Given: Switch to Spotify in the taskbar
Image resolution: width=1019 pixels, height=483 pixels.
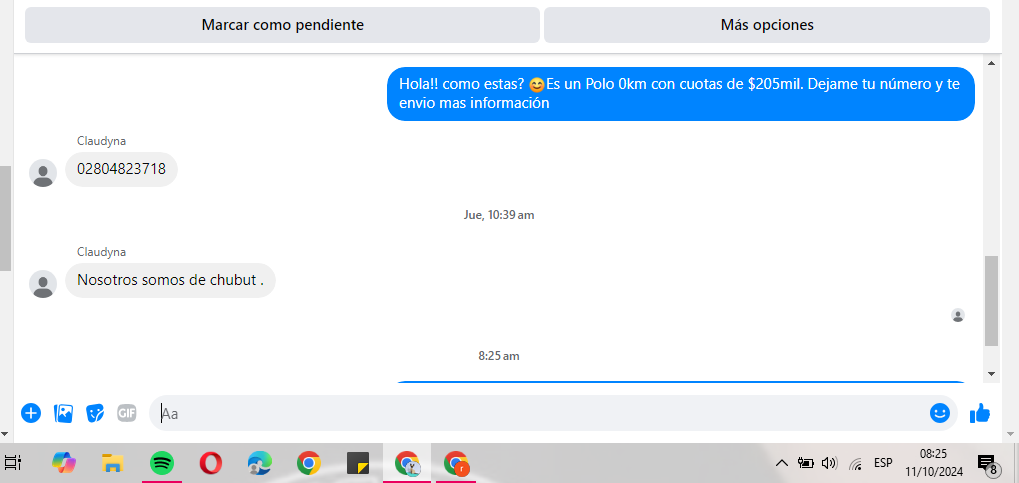Looking at the screenshot, I should click(x=162, y=463).
